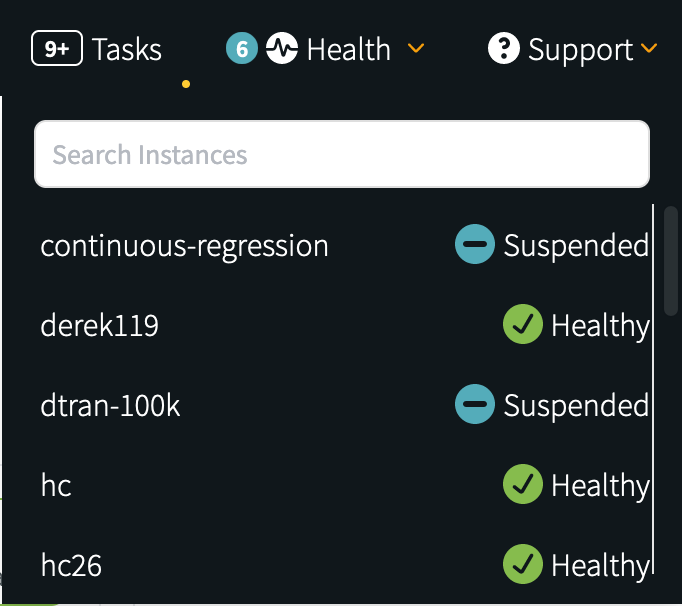
Task: Select the continuous-regression instance
Action: [184, 246]
